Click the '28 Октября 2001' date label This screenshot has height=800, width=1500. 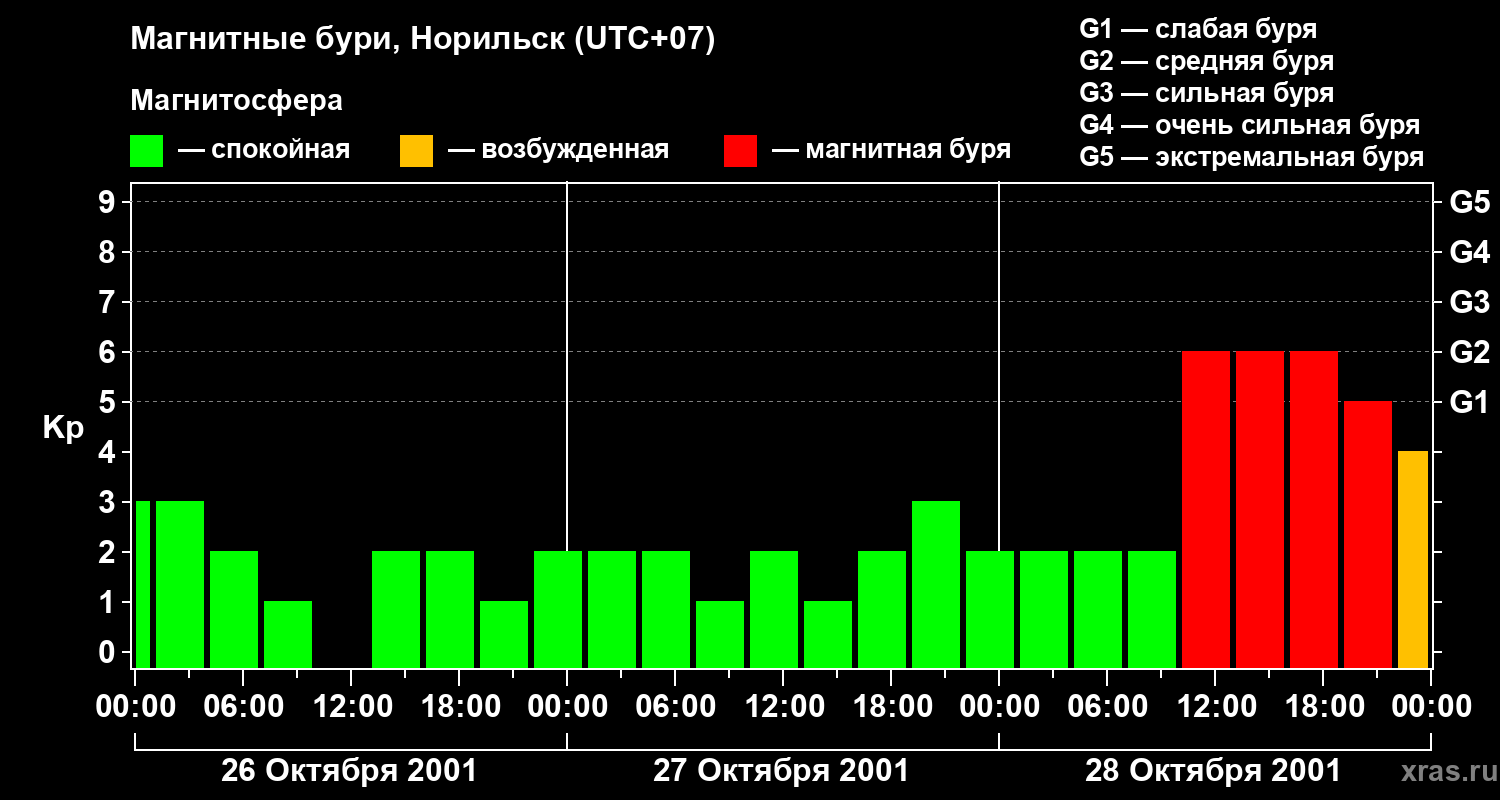[x=1213, y=771]
